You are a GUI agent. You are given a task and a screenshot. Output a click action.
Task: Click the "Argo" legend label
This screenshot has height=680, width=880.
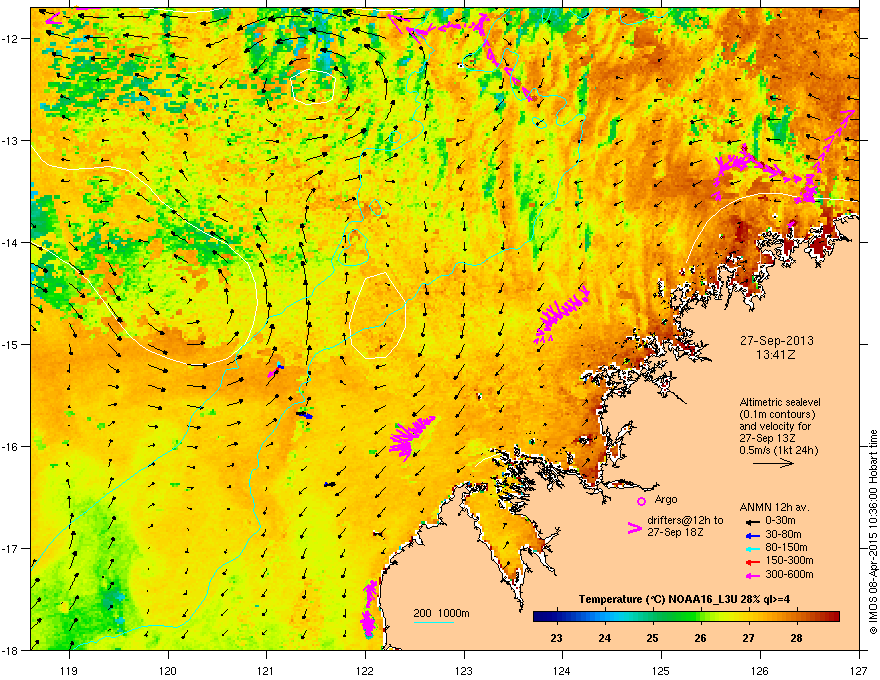[x=666, y=499]
